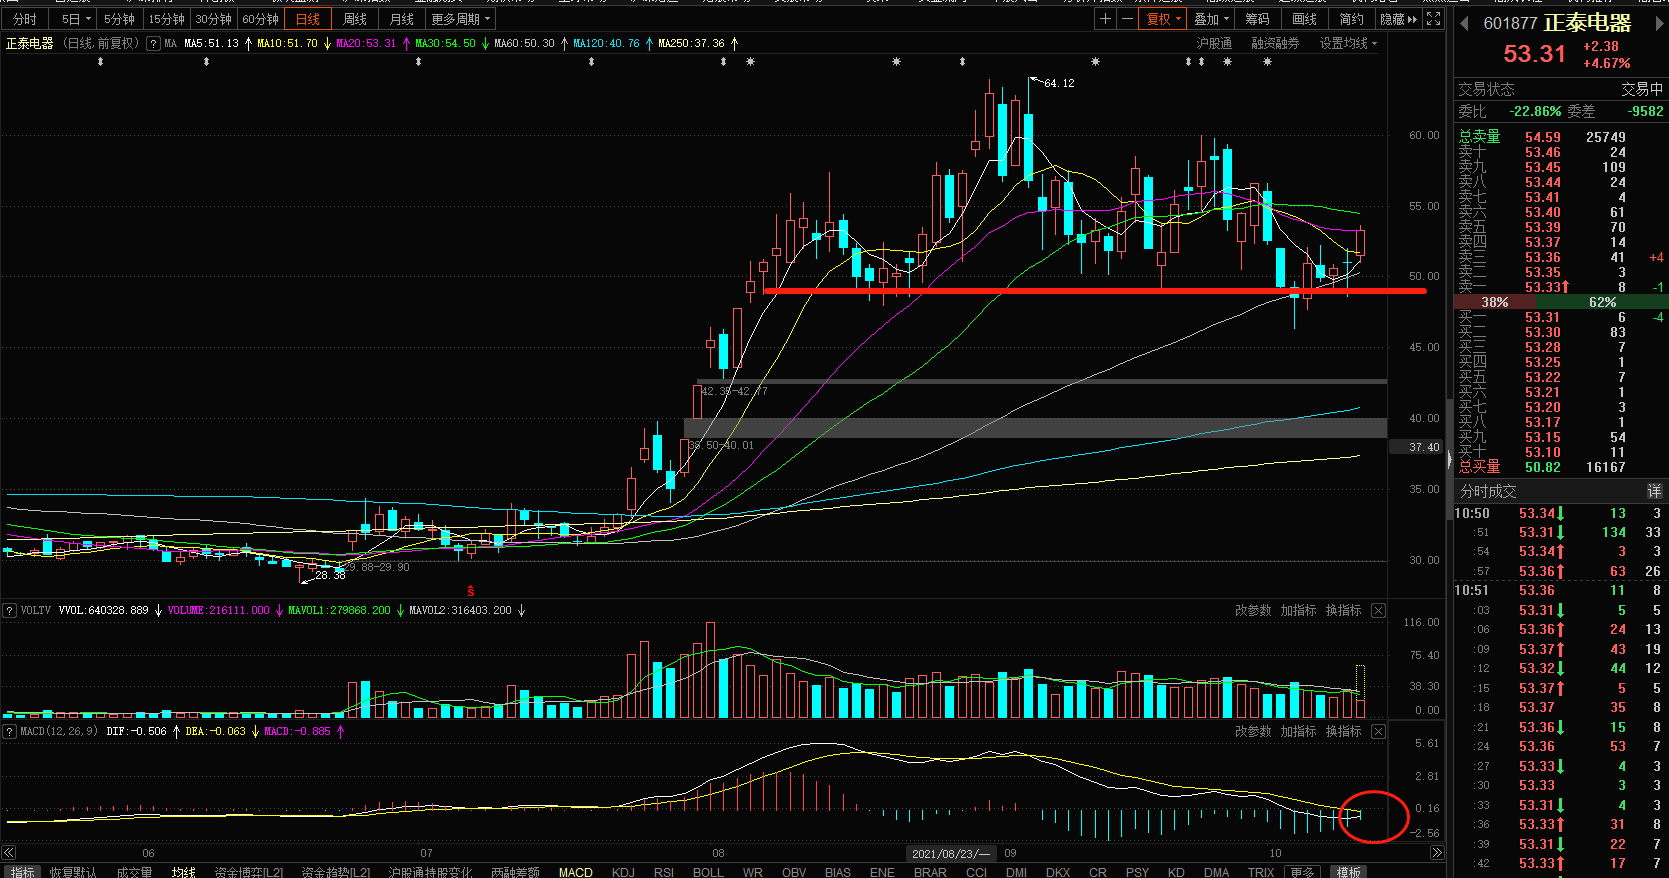Toggle 筹码 chip distribution panel
The height and width of the screenshot is (878, 1669).
(1257, 19)
